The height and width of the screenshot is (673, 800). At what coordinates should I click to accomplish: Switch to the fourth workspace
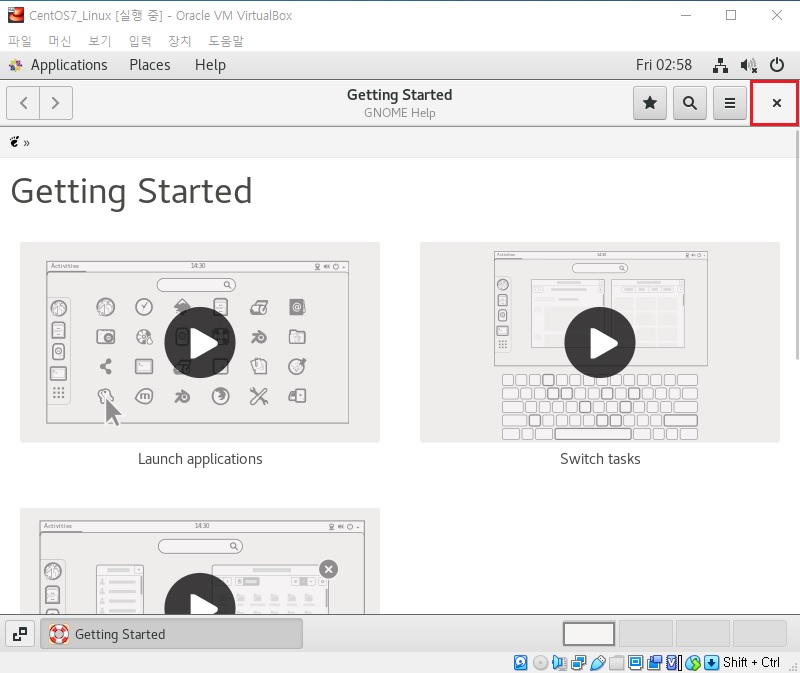coord(760,634)
